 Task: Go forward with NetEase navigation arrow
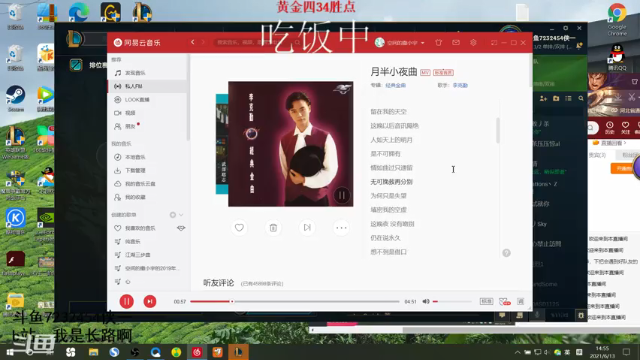[x=203, y=42]
